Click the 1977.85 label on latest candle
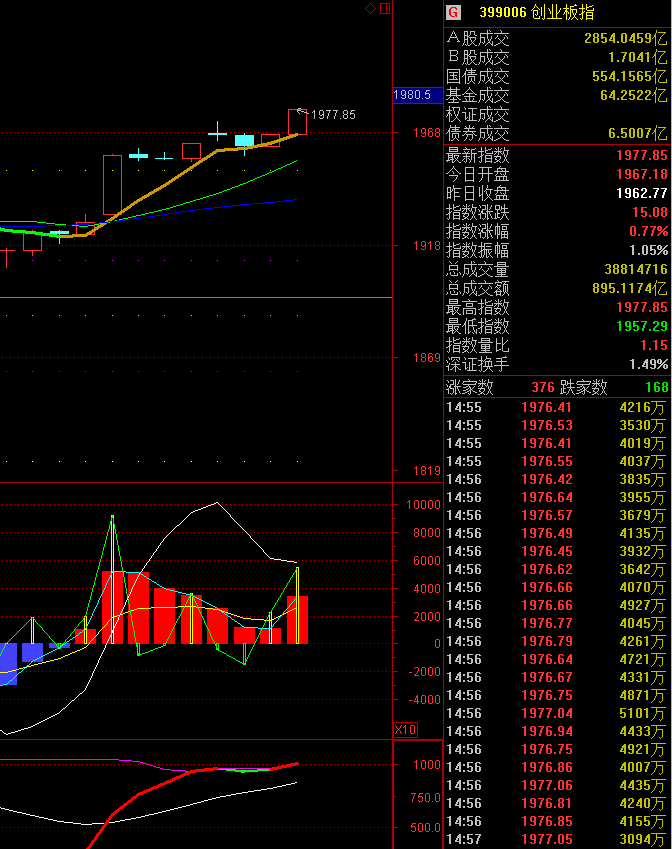Screen dimensions: 672x849 (x=333, y=115)
